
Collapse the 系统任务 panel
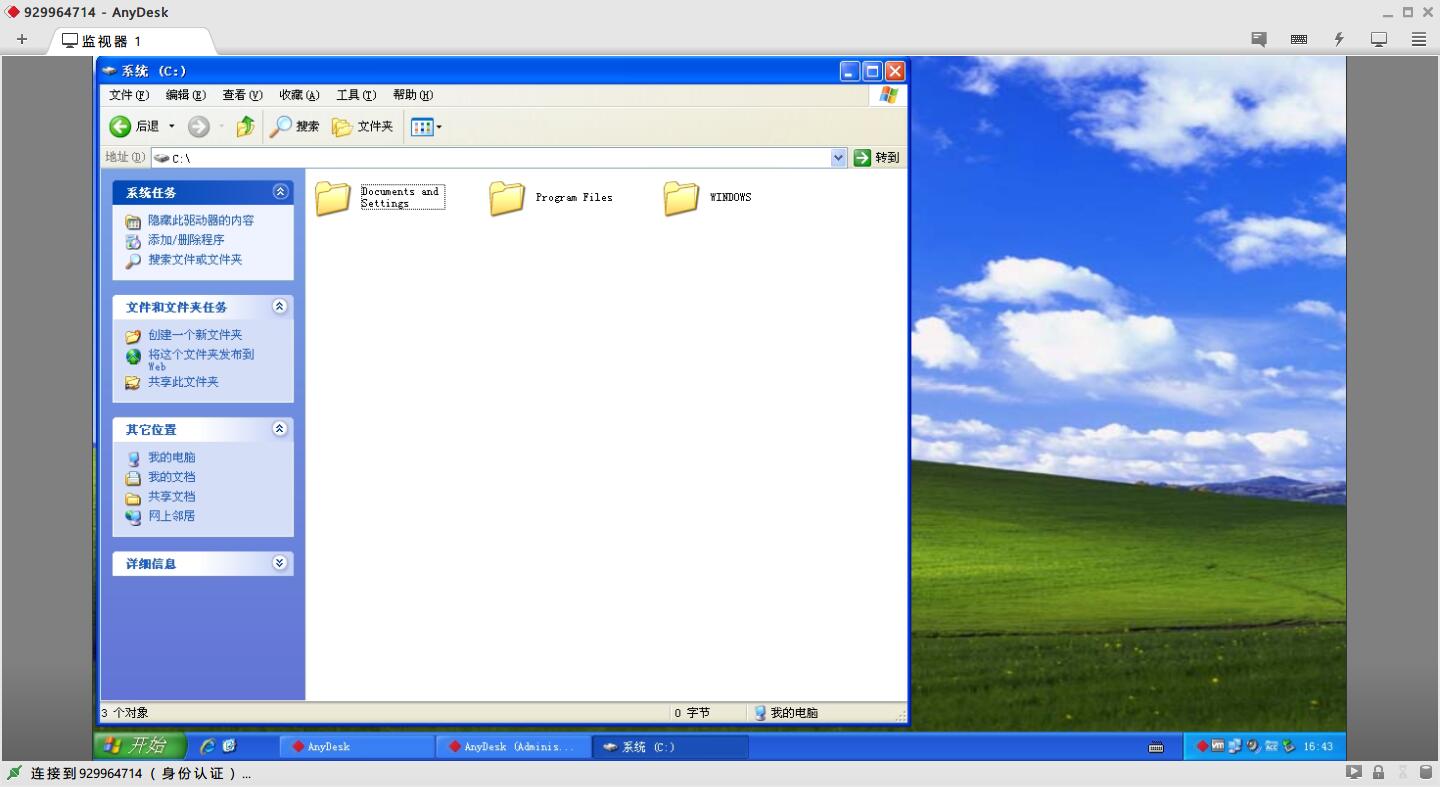coord(280,192)
